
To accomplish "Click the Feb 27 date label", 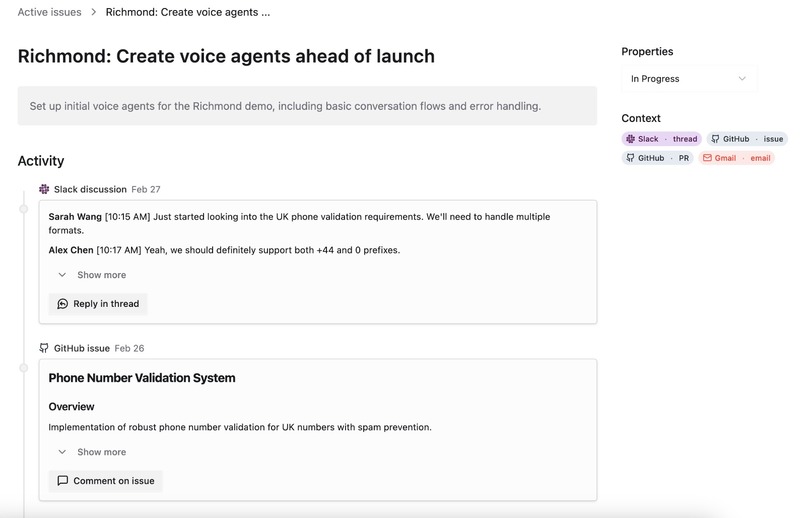I will (x=146, y=189).
